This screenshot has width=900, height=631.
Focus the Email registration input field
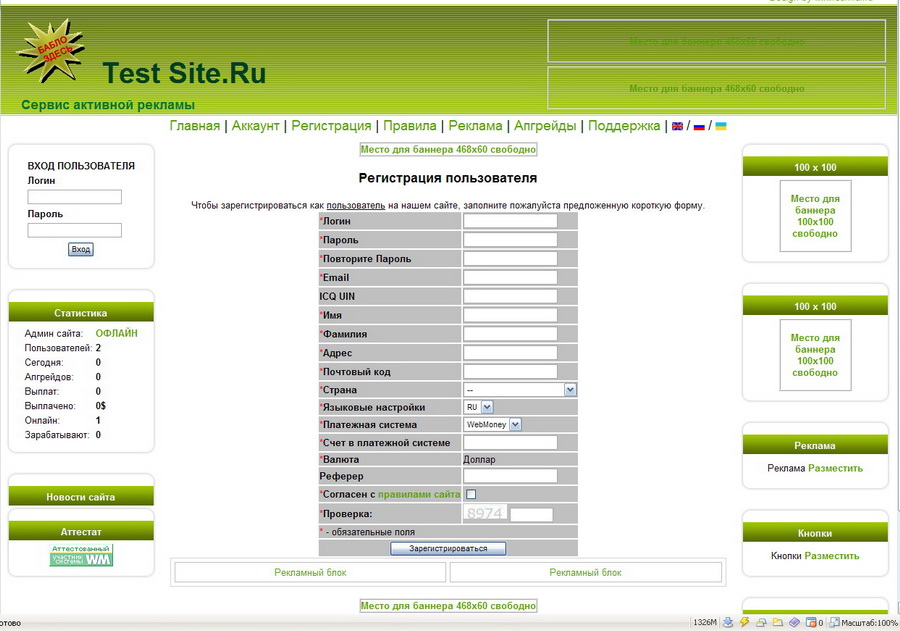[510, 277]
